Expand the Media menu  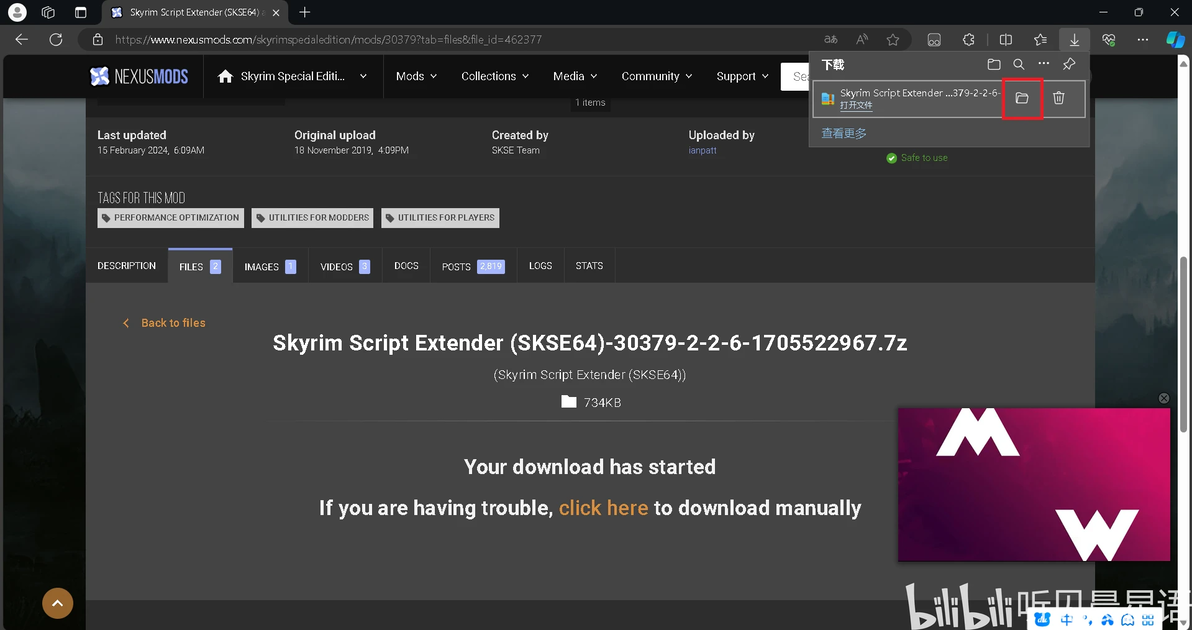(575, 76)
